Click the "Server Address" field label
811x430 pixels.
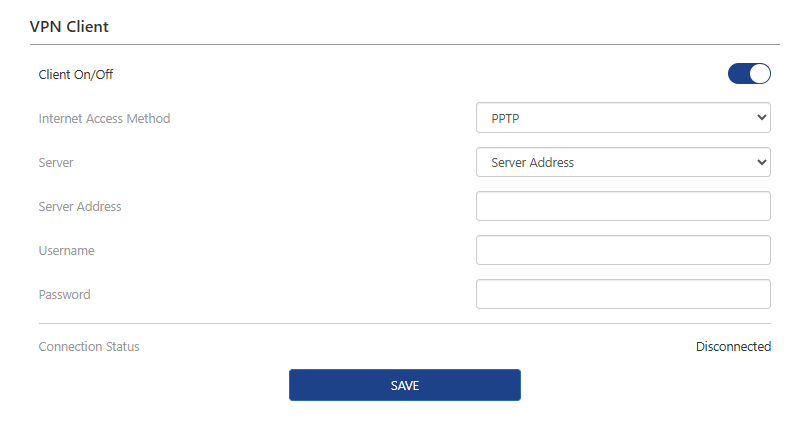pos(80,206)
